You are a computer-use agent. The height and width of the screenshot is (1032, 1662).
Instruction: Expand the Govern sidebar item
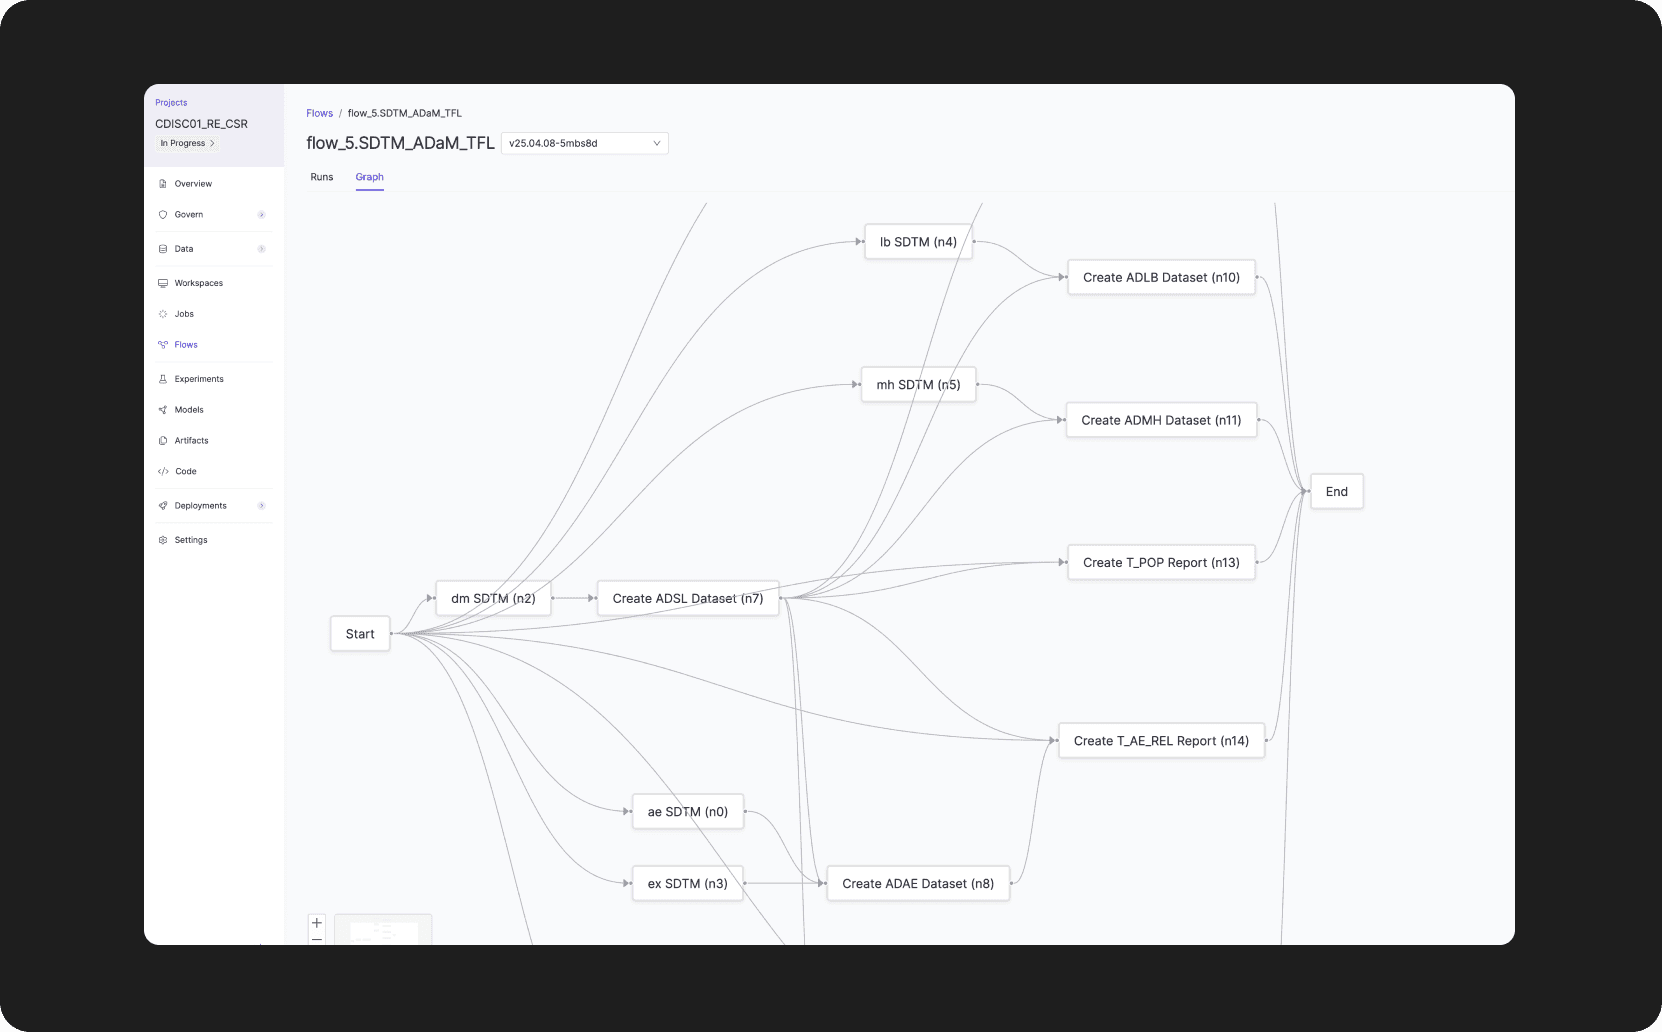coord(262,214)
